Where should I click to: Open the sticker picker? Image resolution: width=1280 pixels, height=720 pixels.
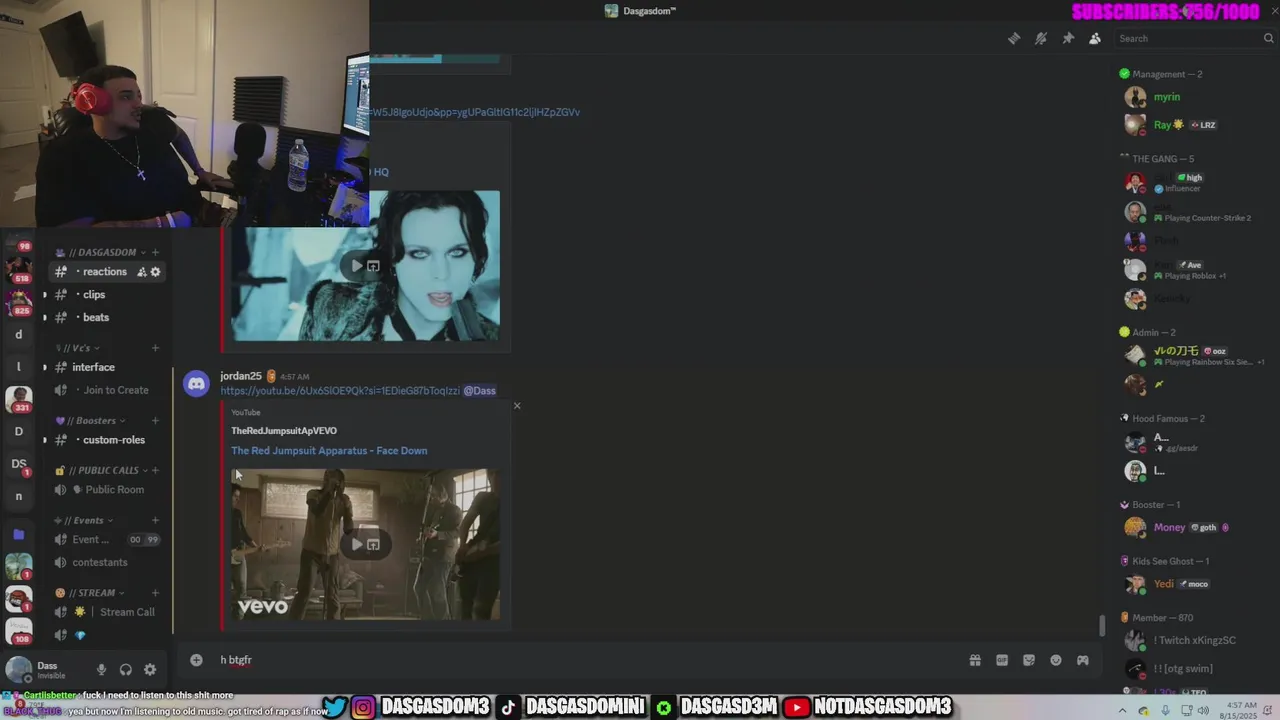[1029, 660]
